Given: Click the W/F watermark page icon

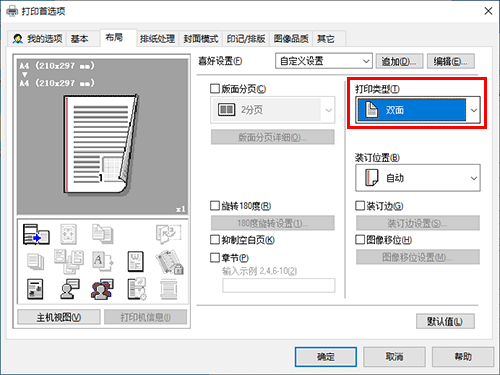Looking at the screenshot, I should (136, 261).
